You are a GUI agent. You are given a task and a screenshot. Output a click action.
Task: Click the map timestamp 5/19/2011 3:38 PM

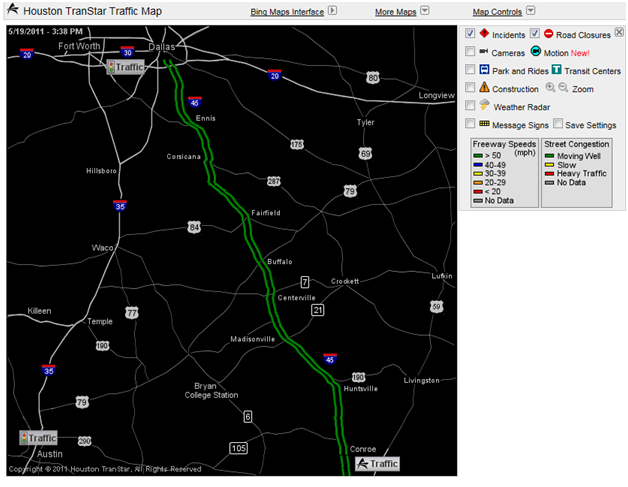[x=45, y=31]
